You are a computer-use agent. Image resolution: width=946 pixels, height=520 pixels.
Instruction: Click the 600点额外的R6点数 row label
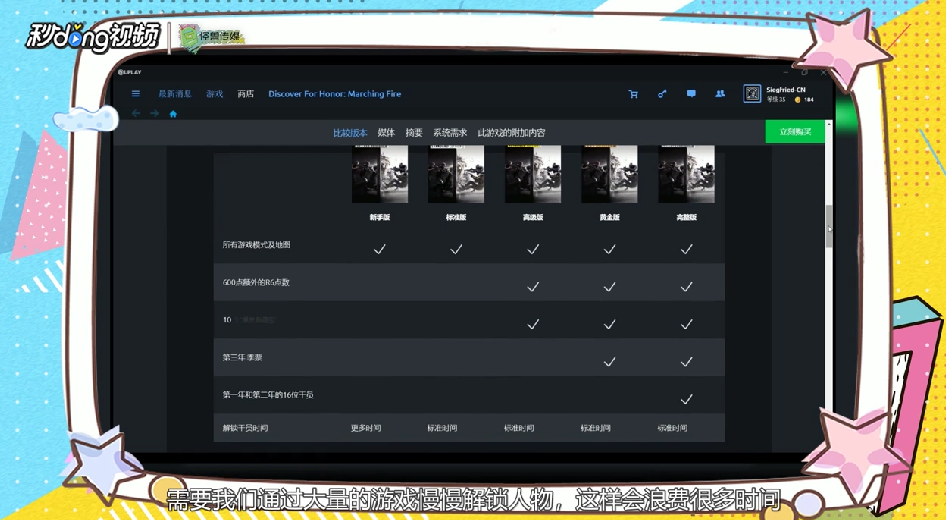pos(256,282)
